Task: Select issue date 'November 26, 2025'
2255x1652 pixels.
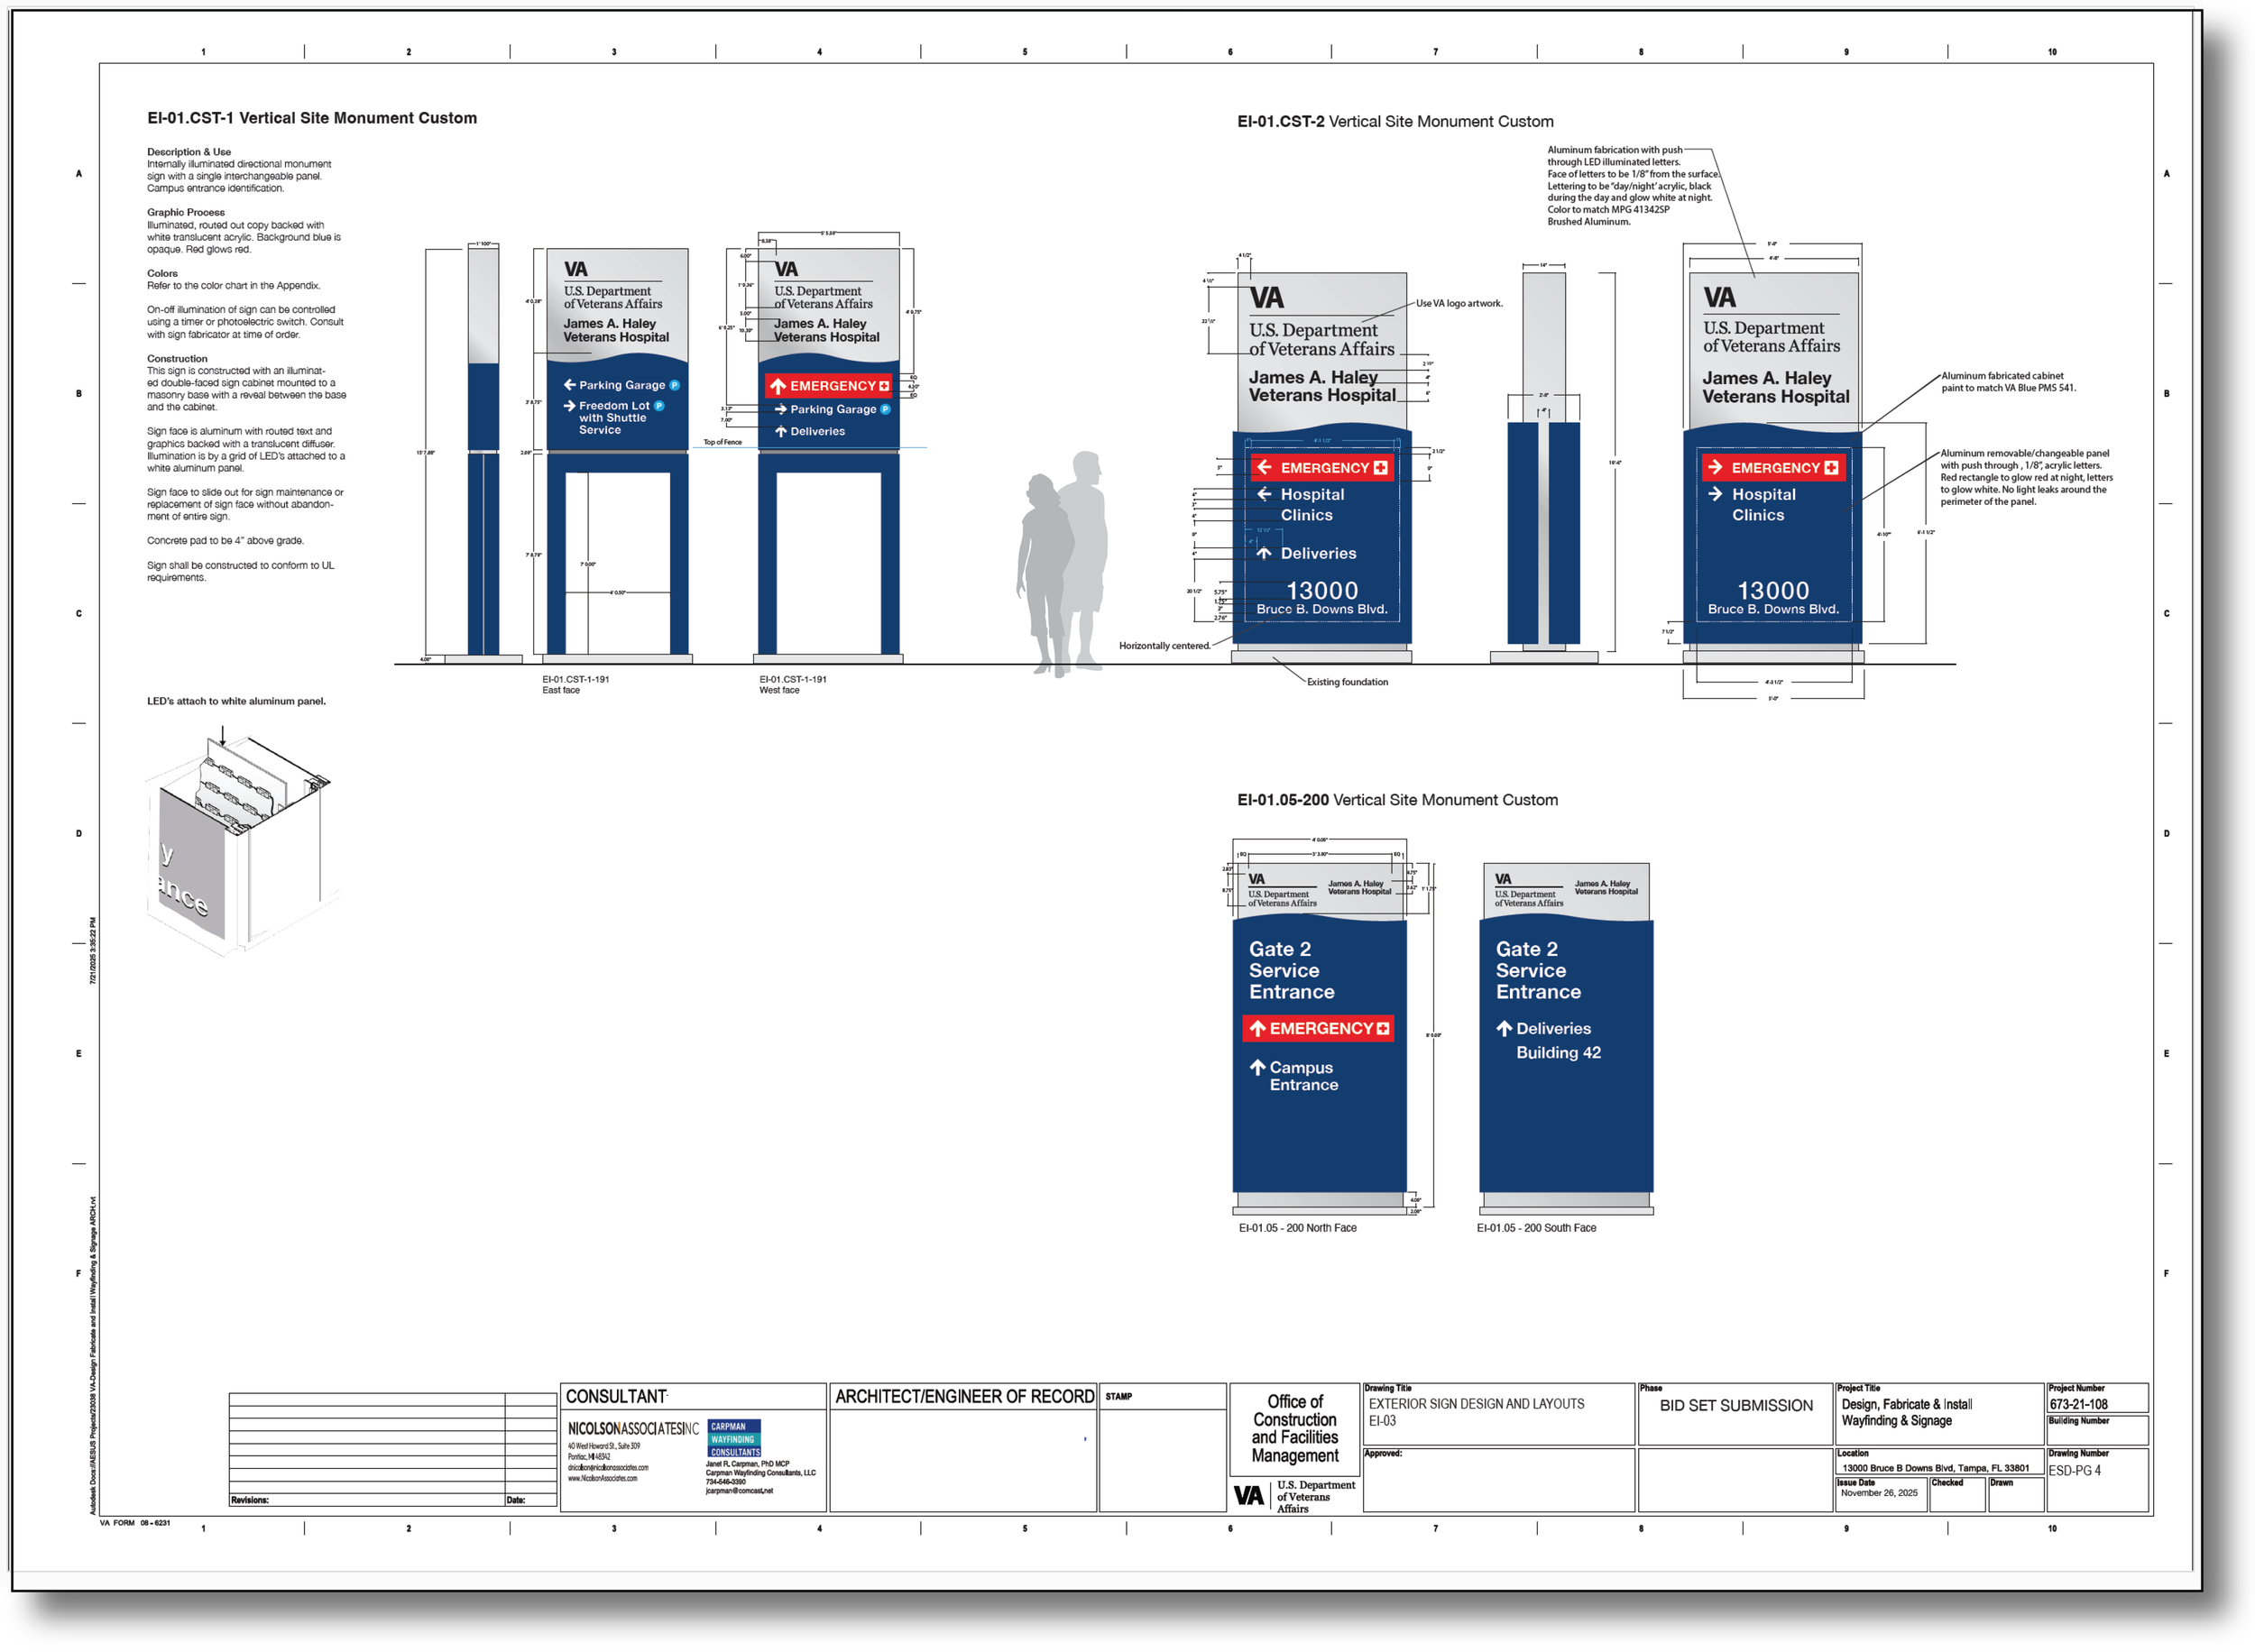Action: pos(1880,1494)
